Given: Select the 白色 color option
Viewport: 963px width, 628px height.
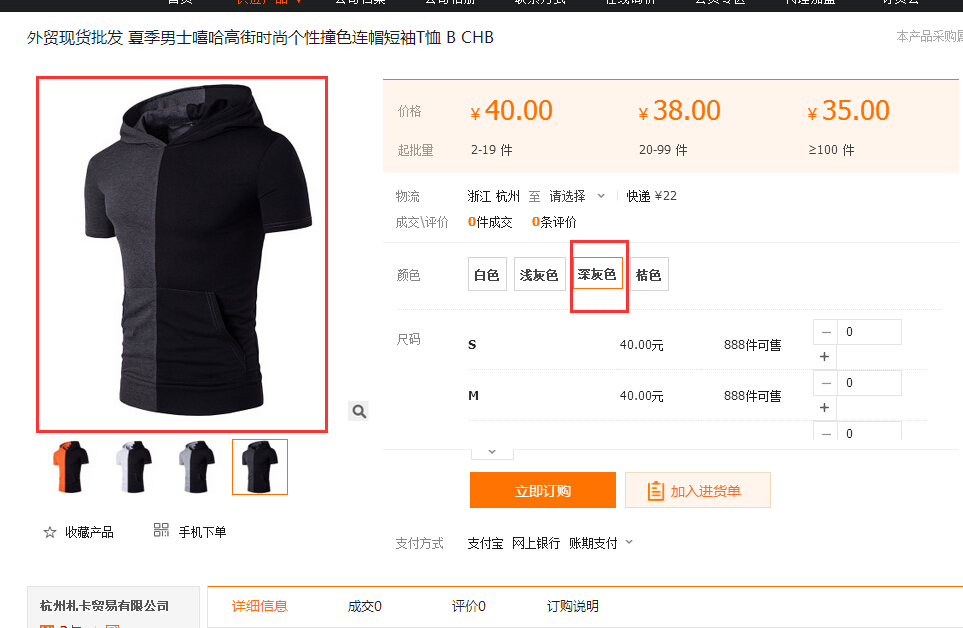Looking at the screenshot, I should (487, 274).
